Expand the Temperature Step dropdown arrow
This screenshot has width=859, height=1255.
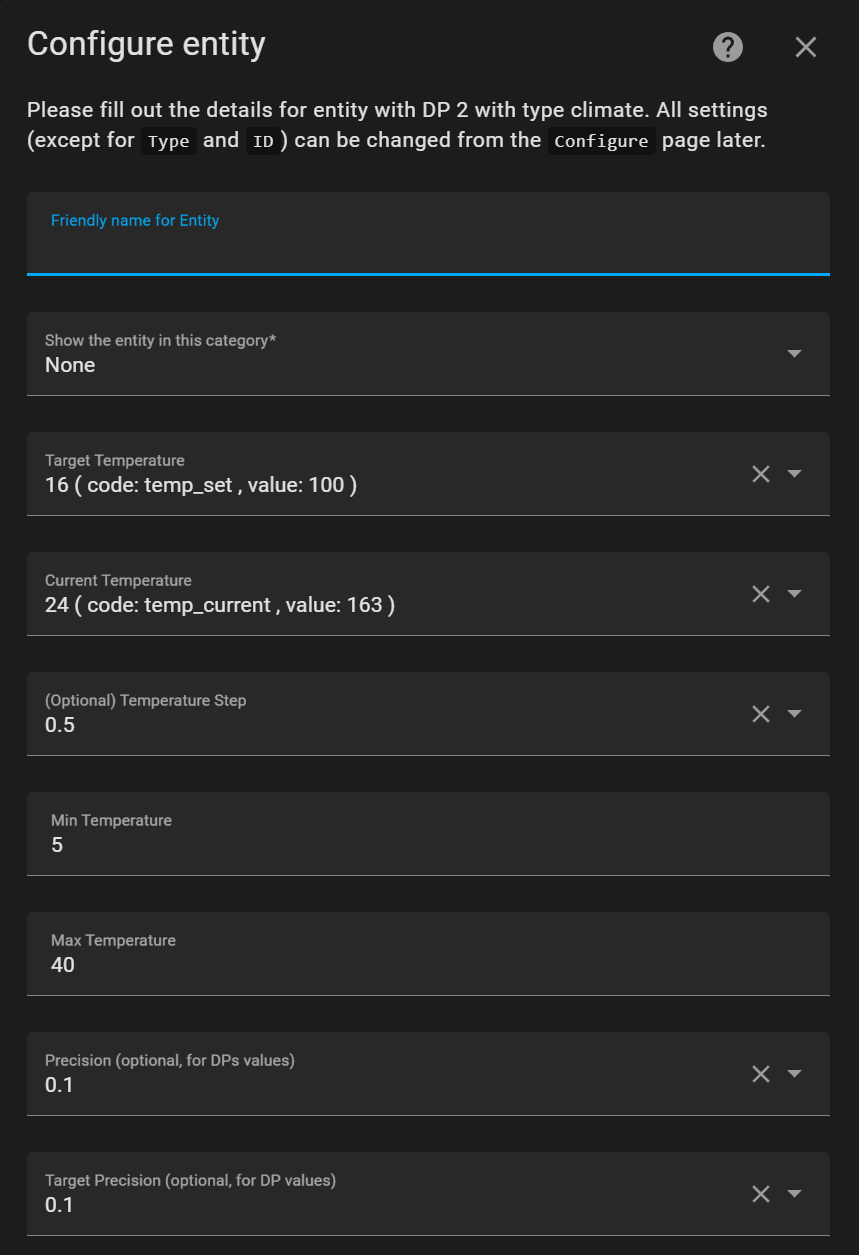[x=795, y=714]
